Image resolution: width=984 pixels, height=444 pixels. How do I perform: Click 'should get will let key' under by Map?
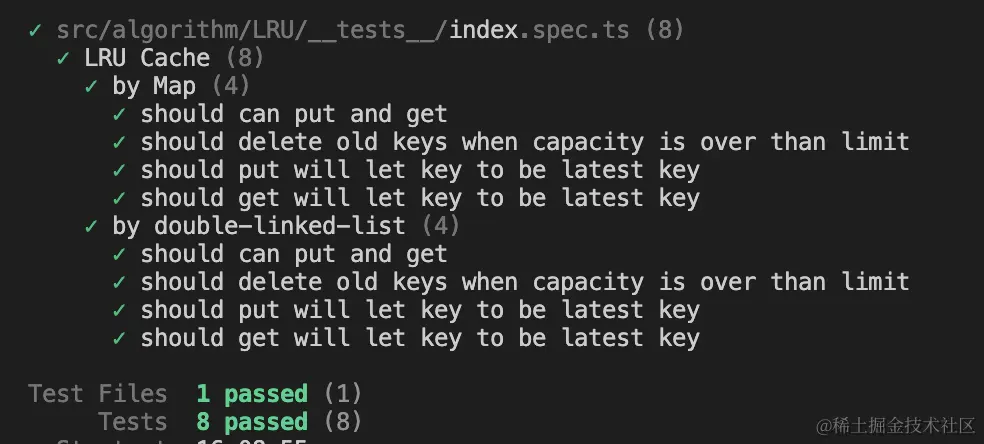(419, 198)
